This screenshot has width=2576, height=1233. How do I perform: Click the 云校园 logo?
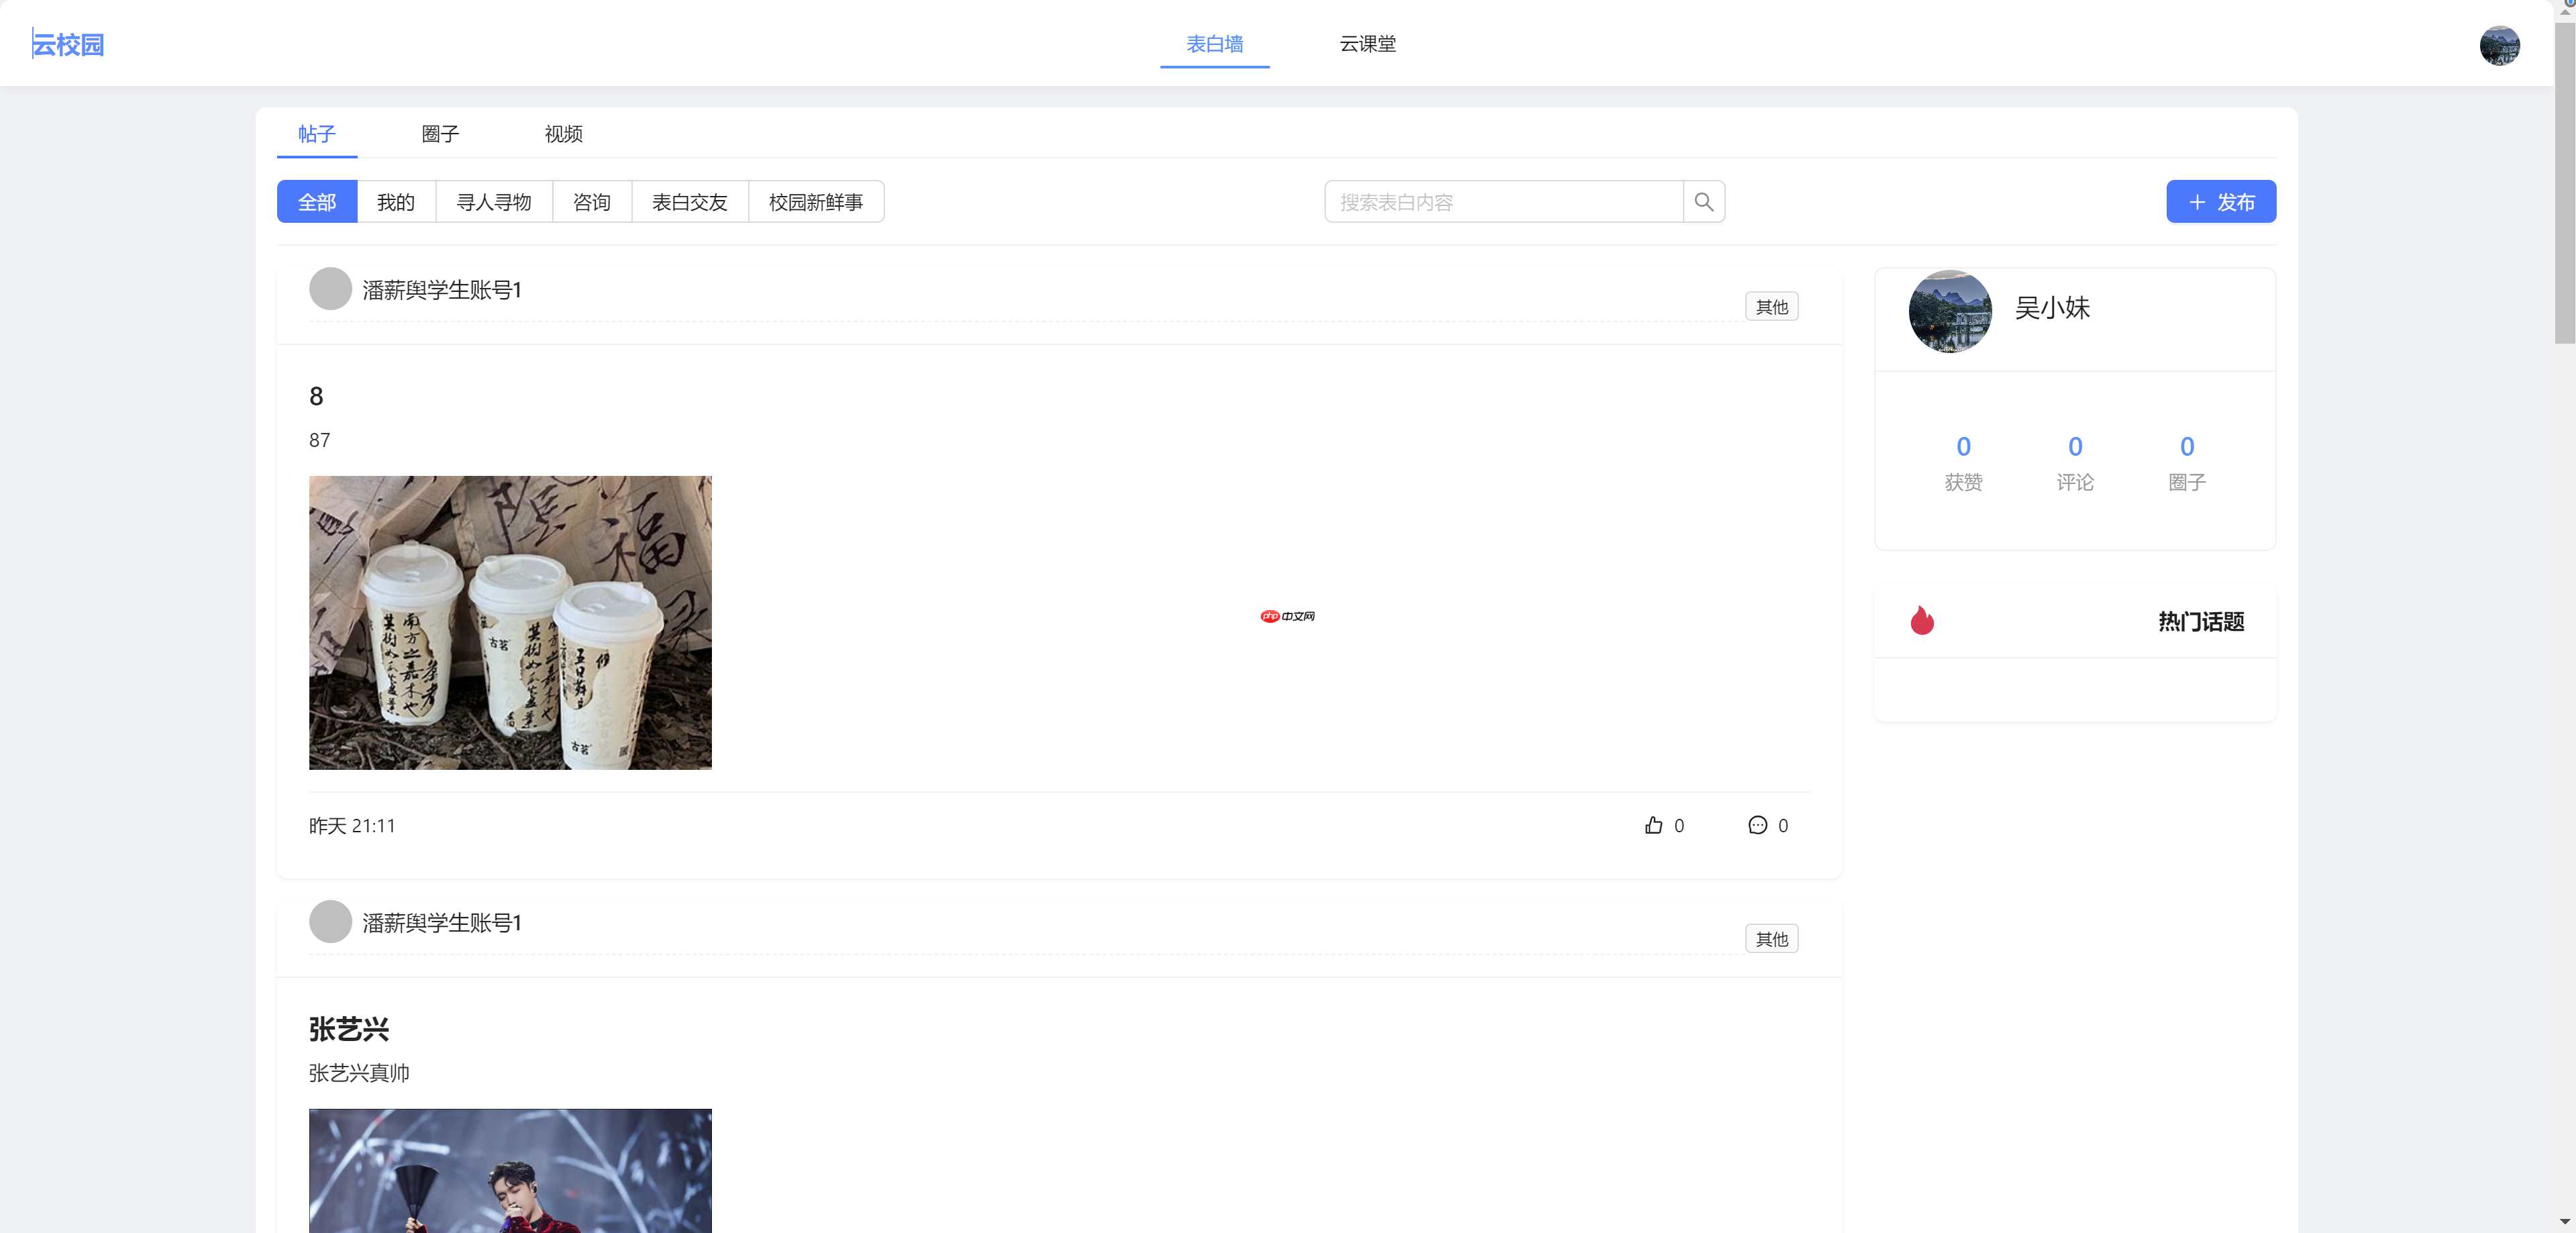point(68,43)
